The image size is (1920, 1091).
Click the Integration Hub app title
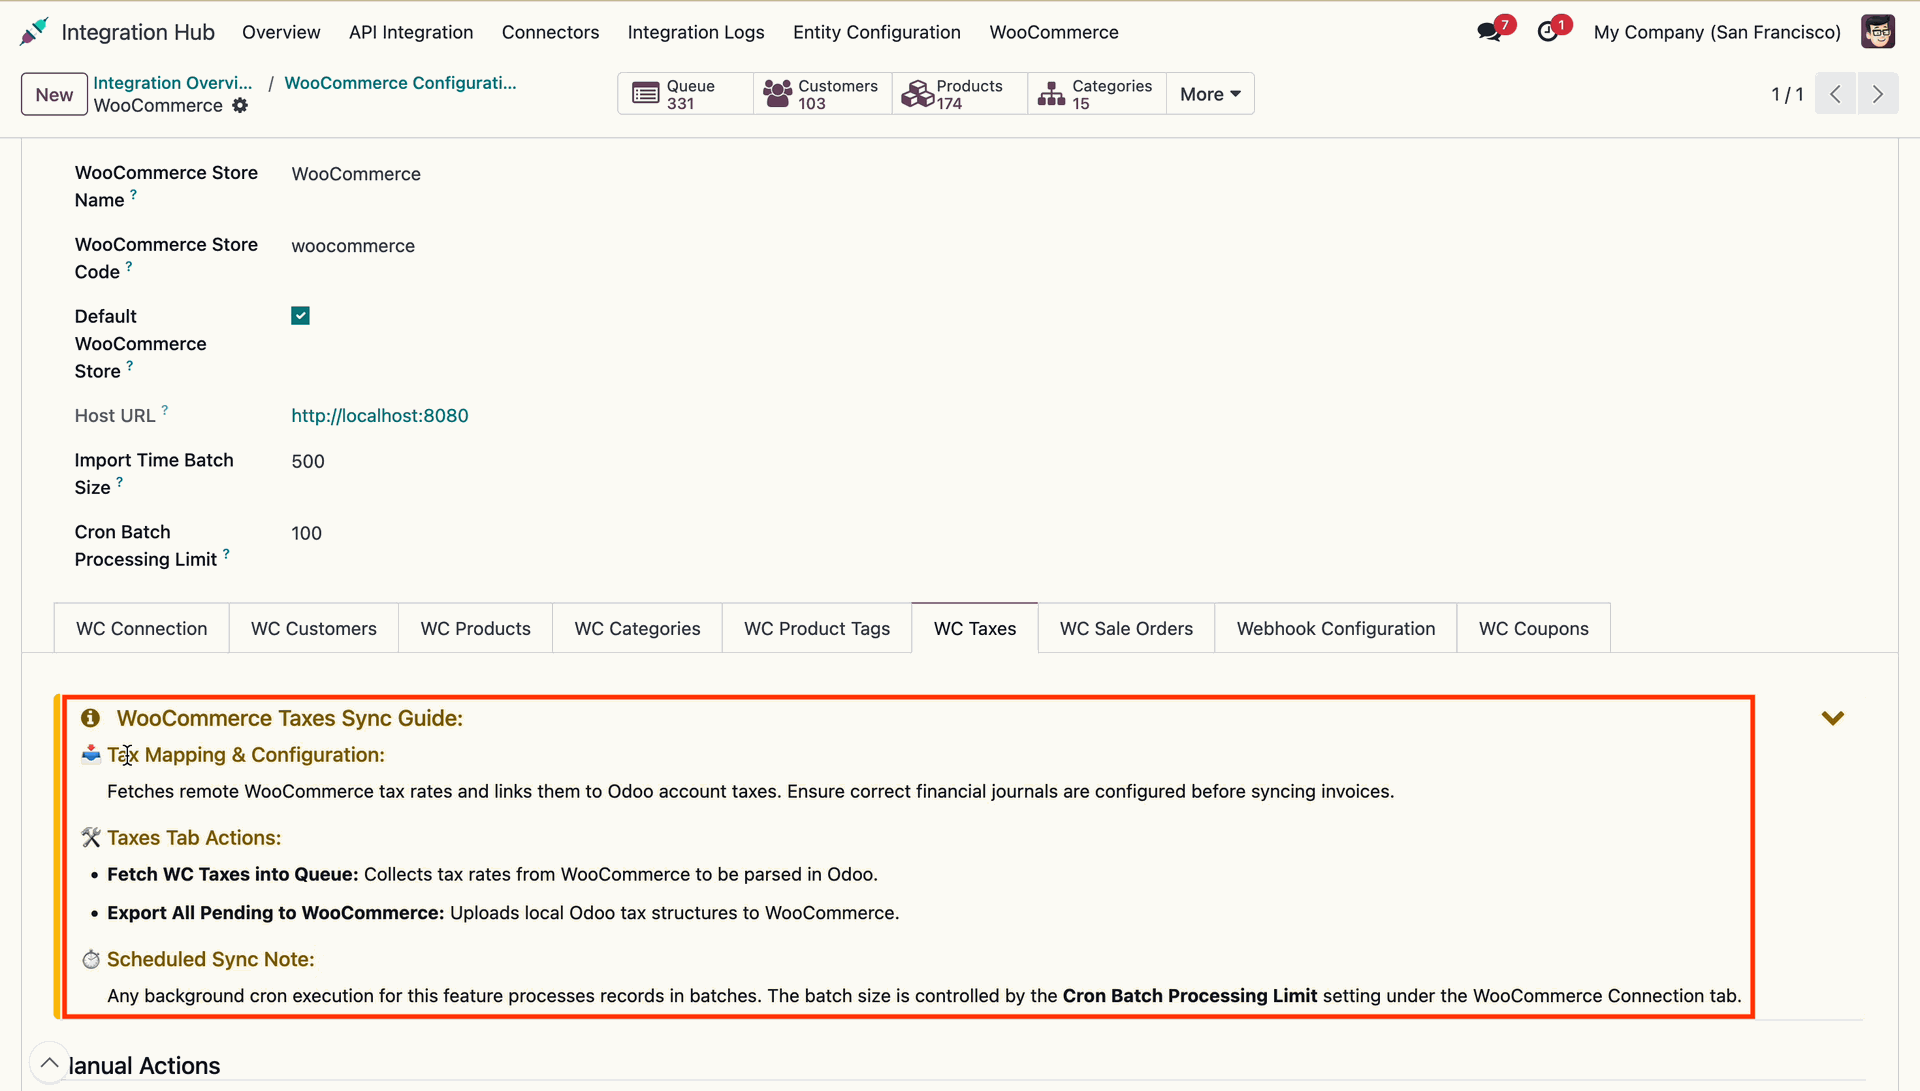(138, 32)
